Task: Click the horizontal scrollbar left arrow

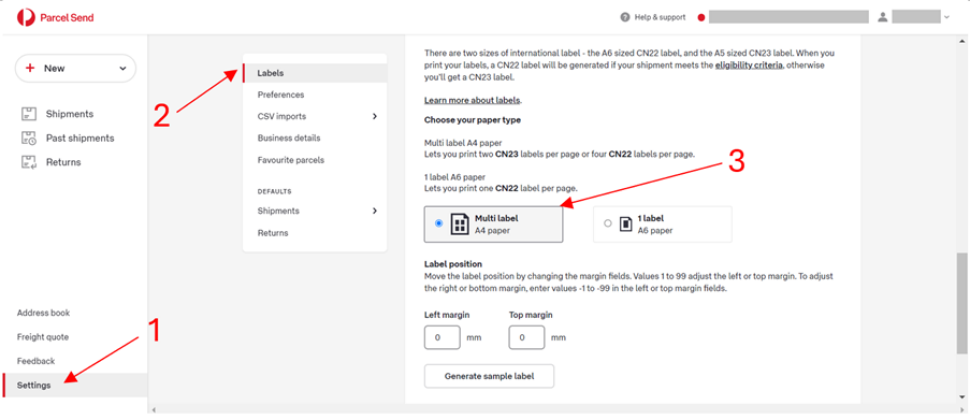Action: click(x=153, y=409)
